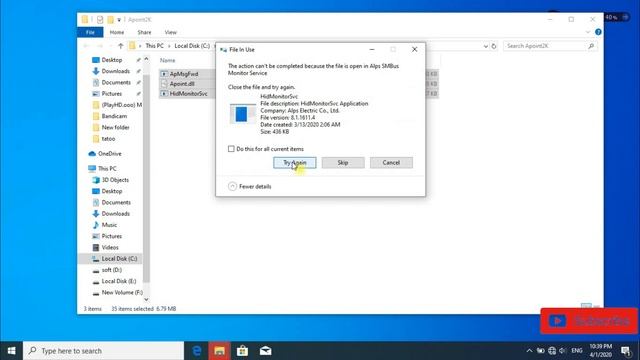Click the search magnifier icon
The image size is (640, 360).
(591, 46)
